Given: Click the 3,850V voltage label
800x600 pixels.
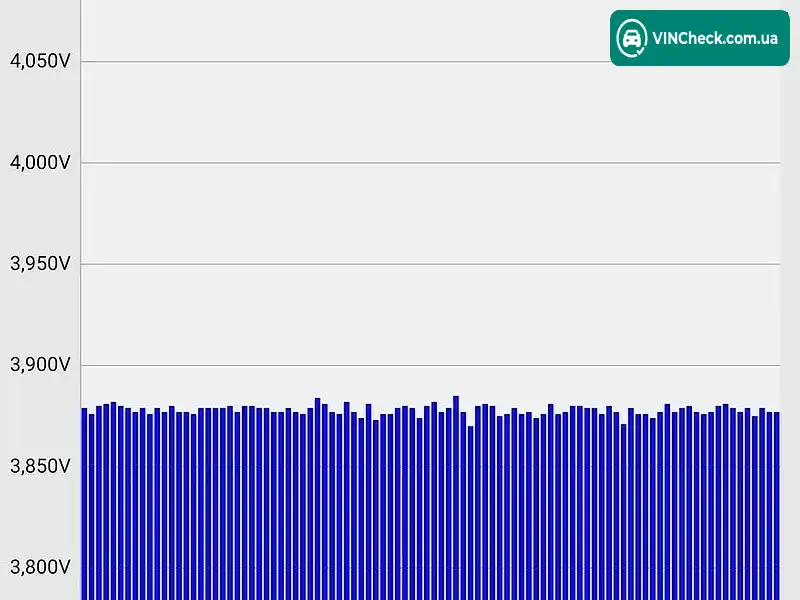Looking at the screenshot, I should (40, 466).
